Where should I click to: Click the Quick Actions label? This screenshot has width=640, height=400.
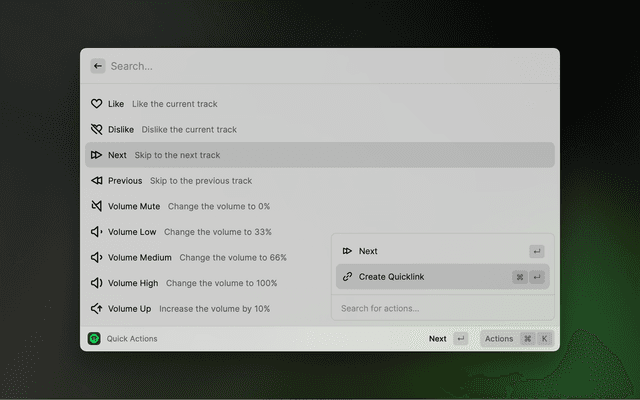132,339
